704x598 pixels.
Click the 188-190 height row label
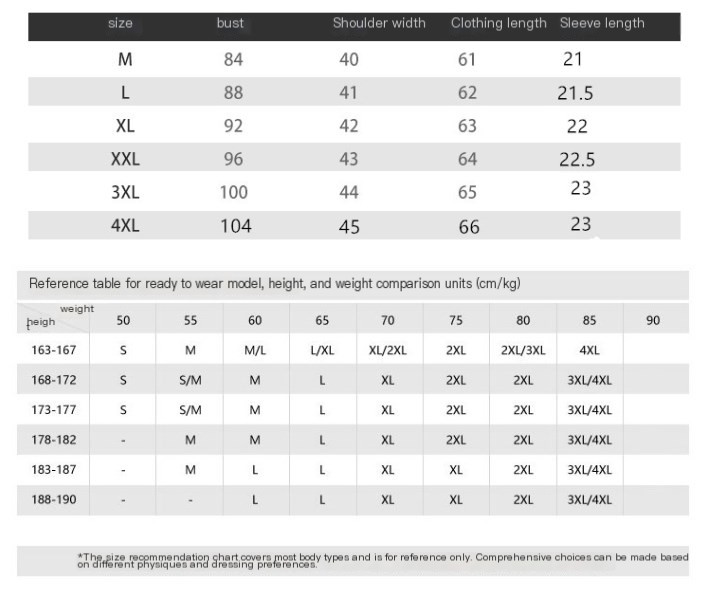[54, 499]
